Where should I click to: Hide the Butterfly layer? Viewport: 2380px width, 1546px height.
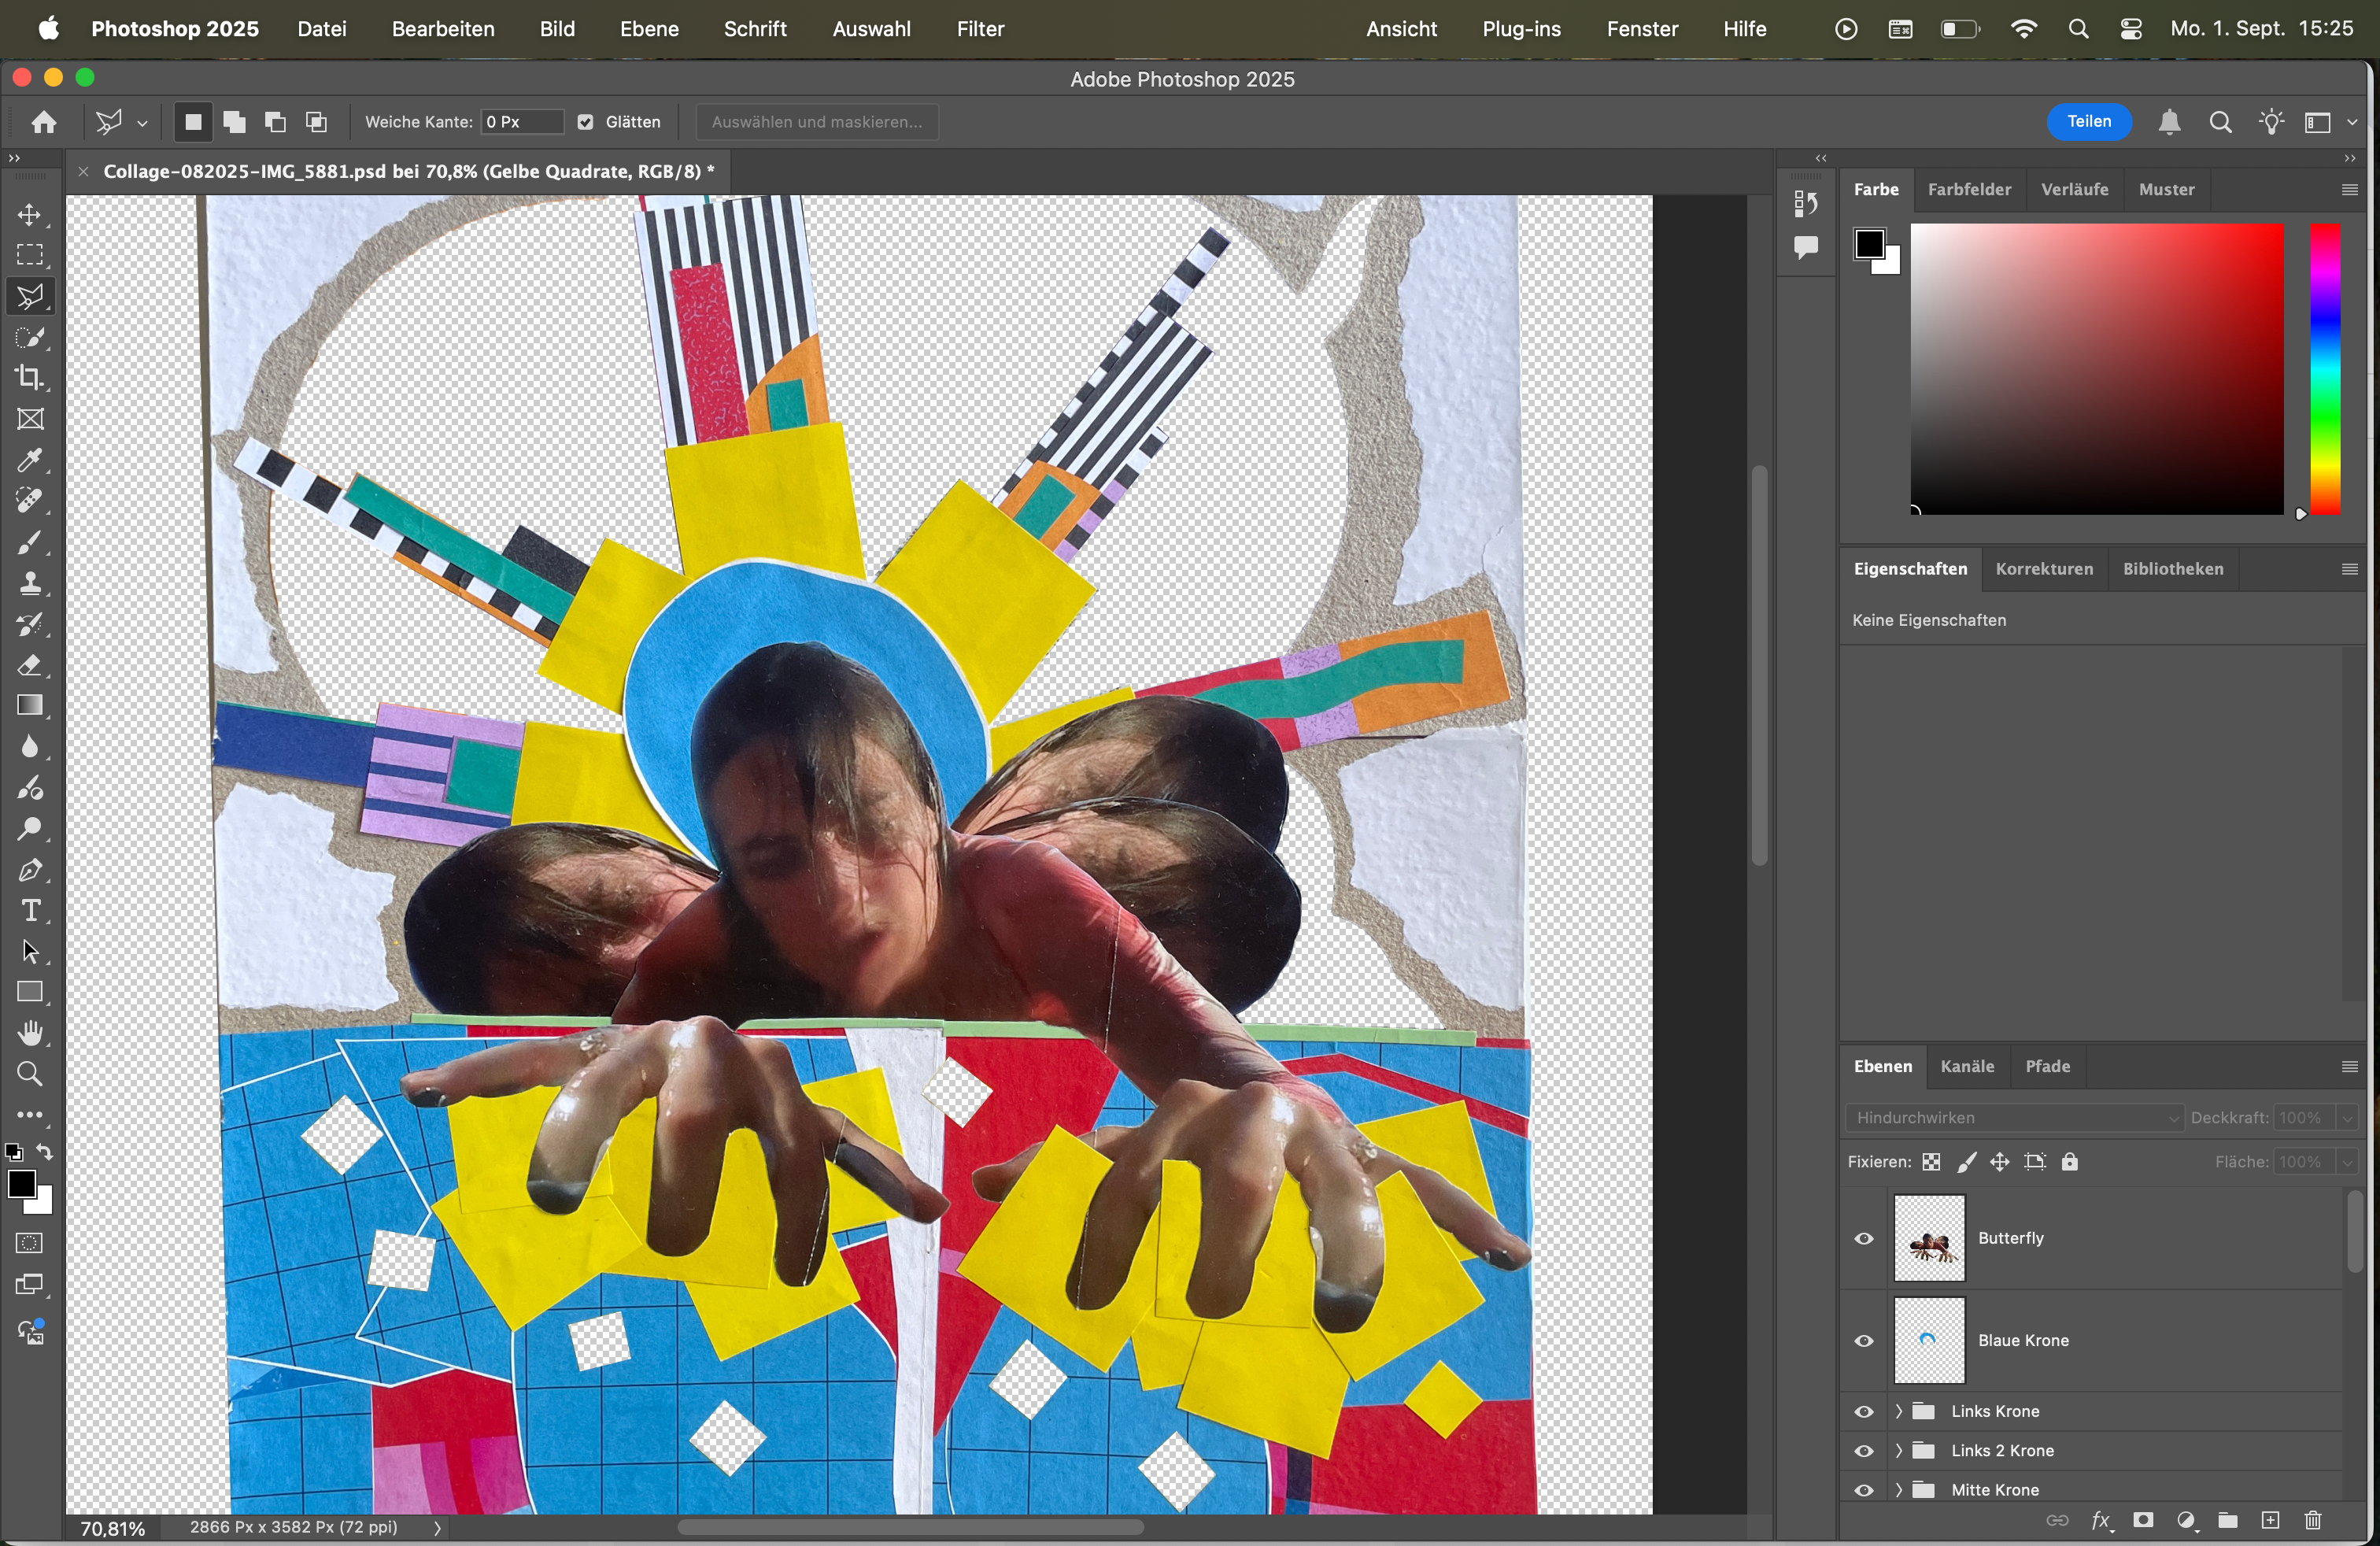(x=1864, y=1239)
